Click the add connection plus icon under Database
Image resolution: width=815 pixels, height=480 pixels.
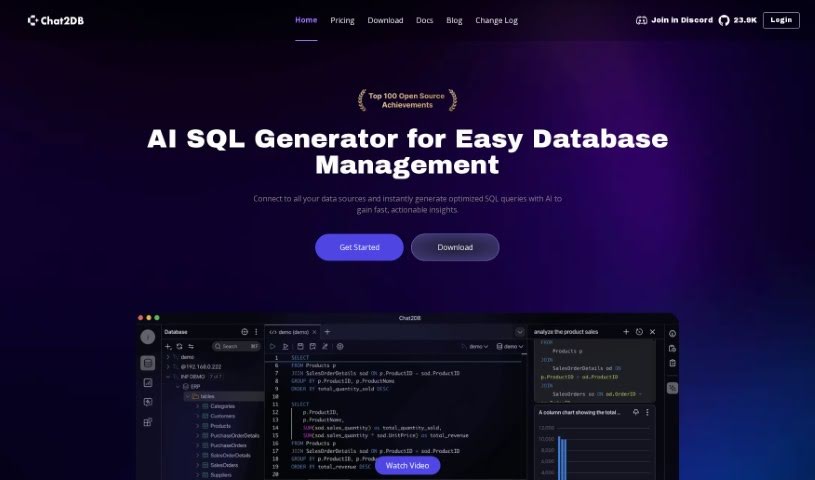168,346
